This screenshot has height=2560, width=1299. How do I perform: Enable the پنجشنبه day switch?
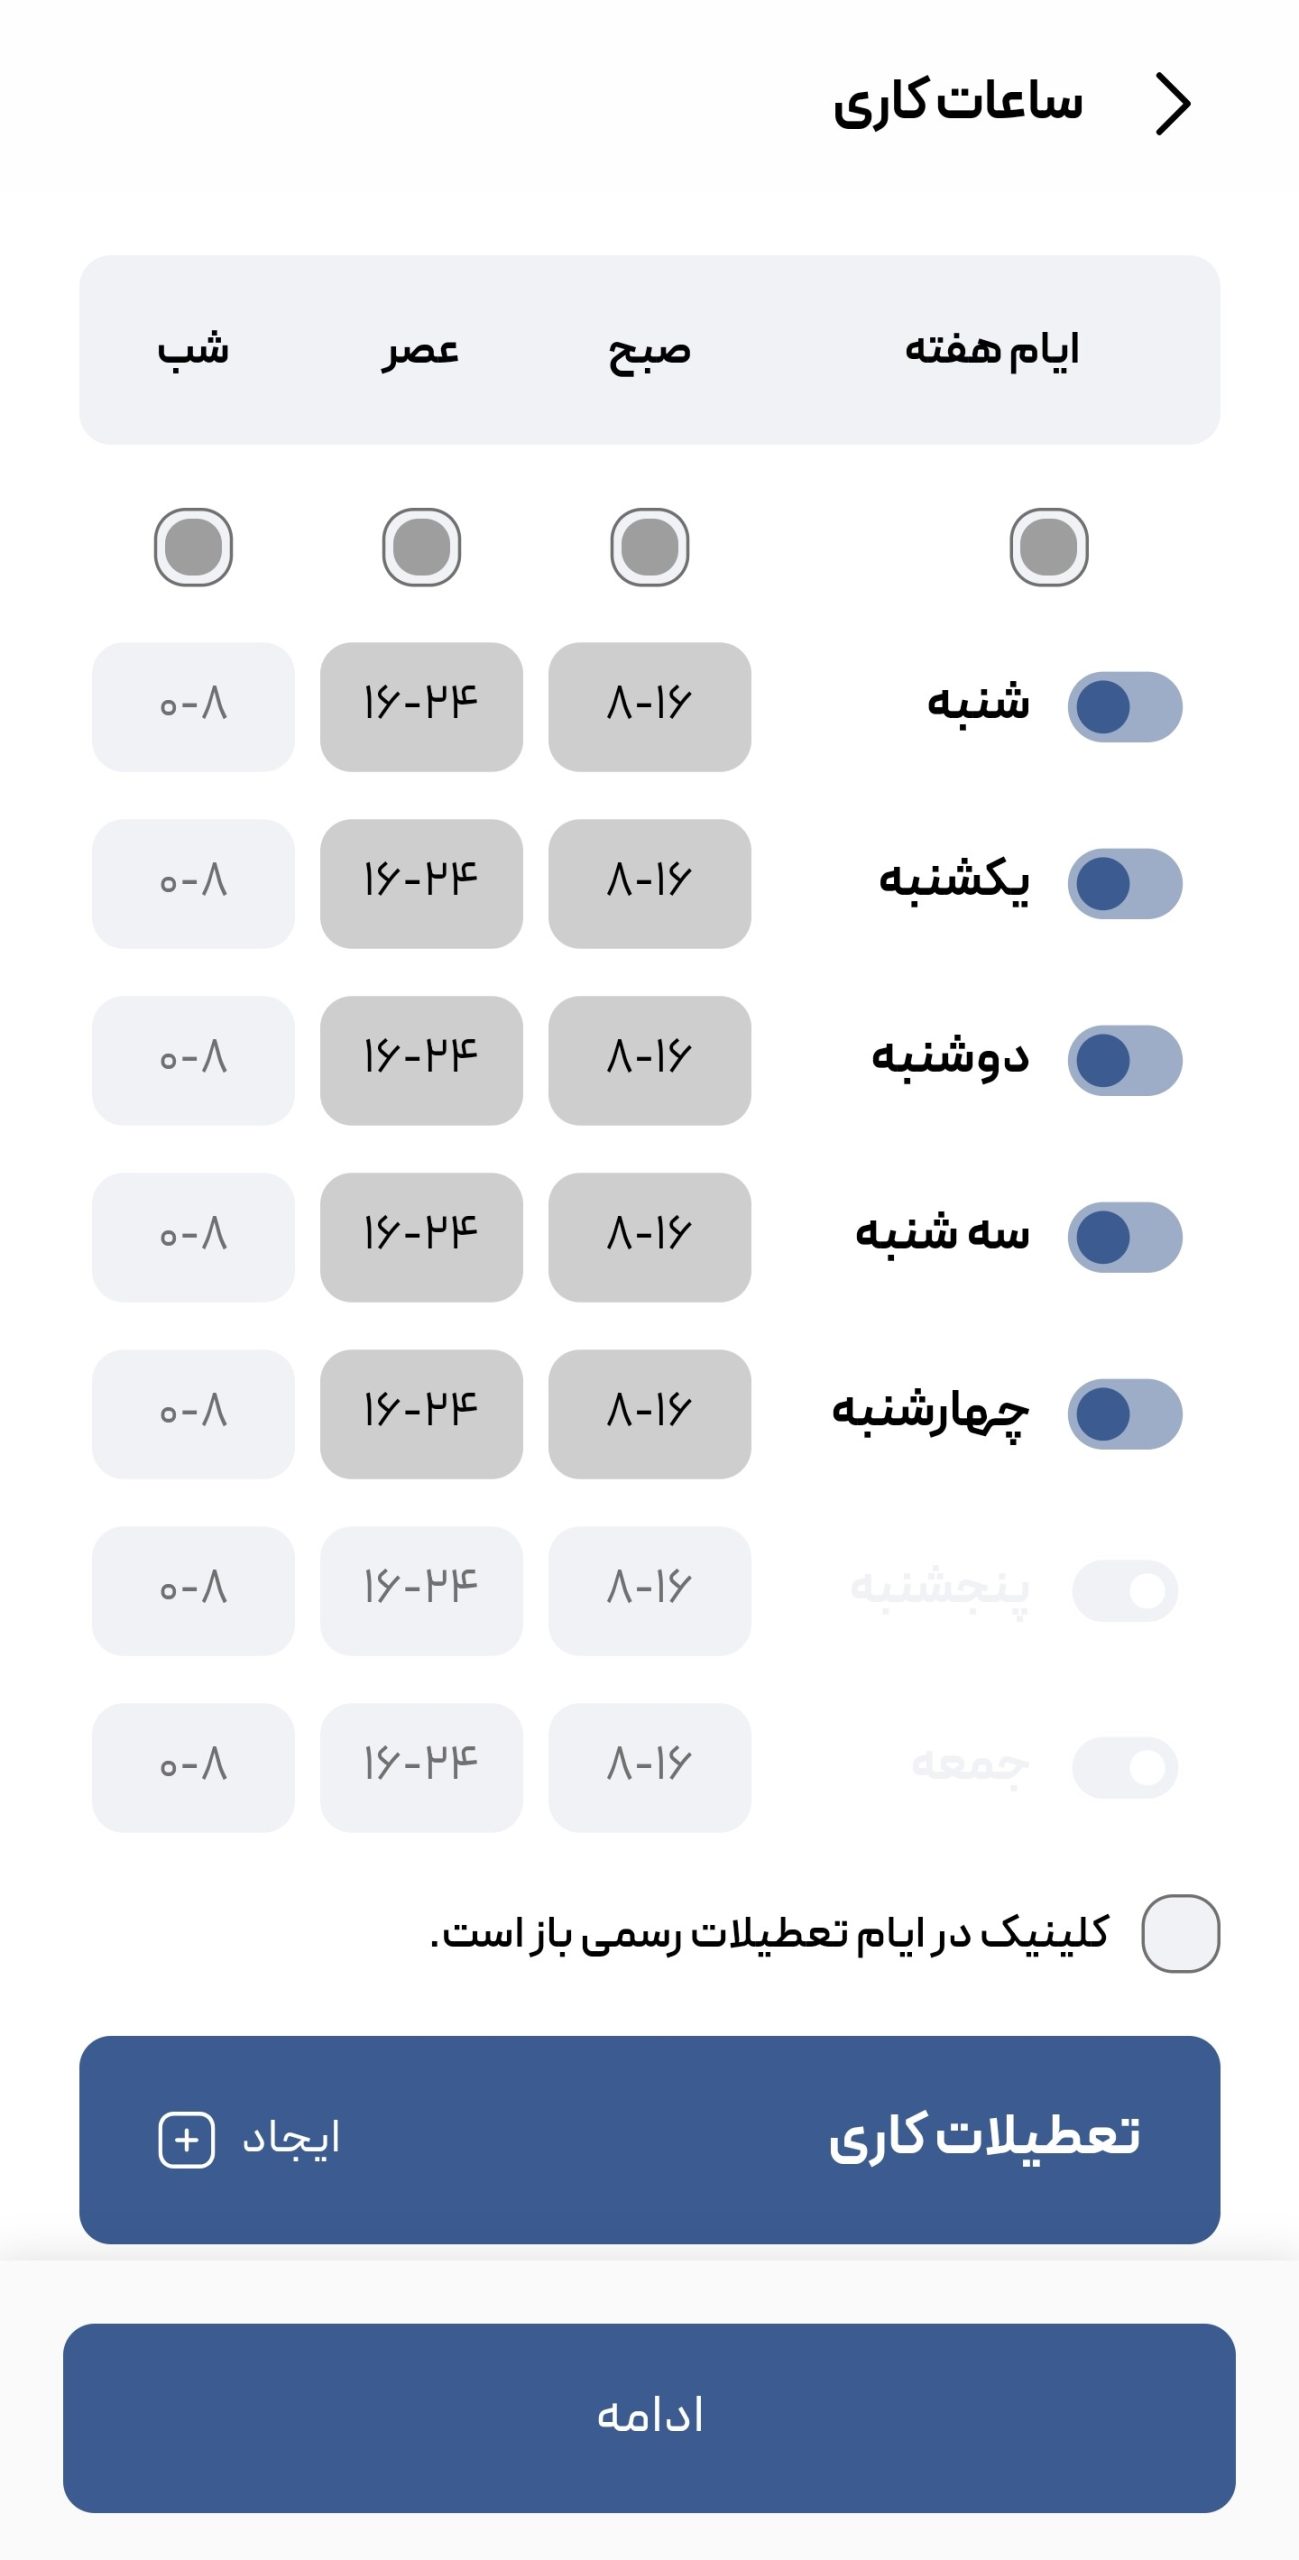(x=1124, y=1590)
